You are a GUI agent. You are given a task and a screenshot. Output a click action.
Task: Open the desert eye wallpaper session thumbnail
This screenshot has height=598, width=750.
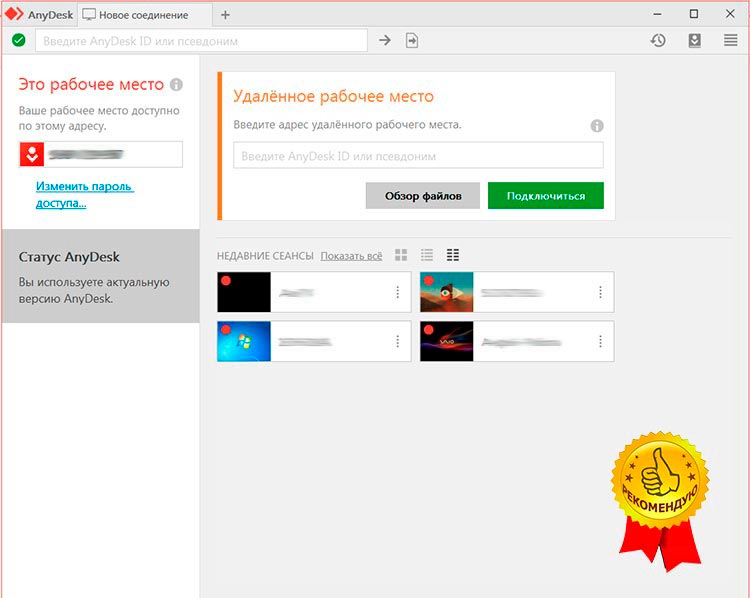click(x=447, y=292)
